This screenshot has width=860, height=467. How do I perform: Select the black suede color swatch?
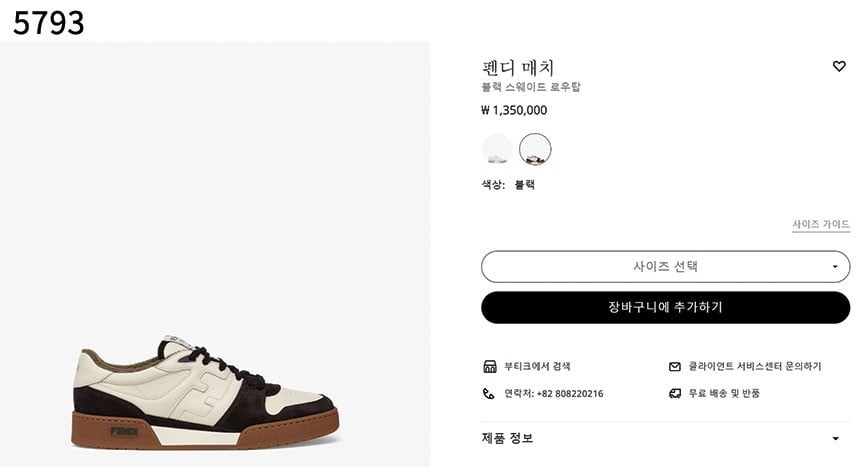(x=535, y=150)
